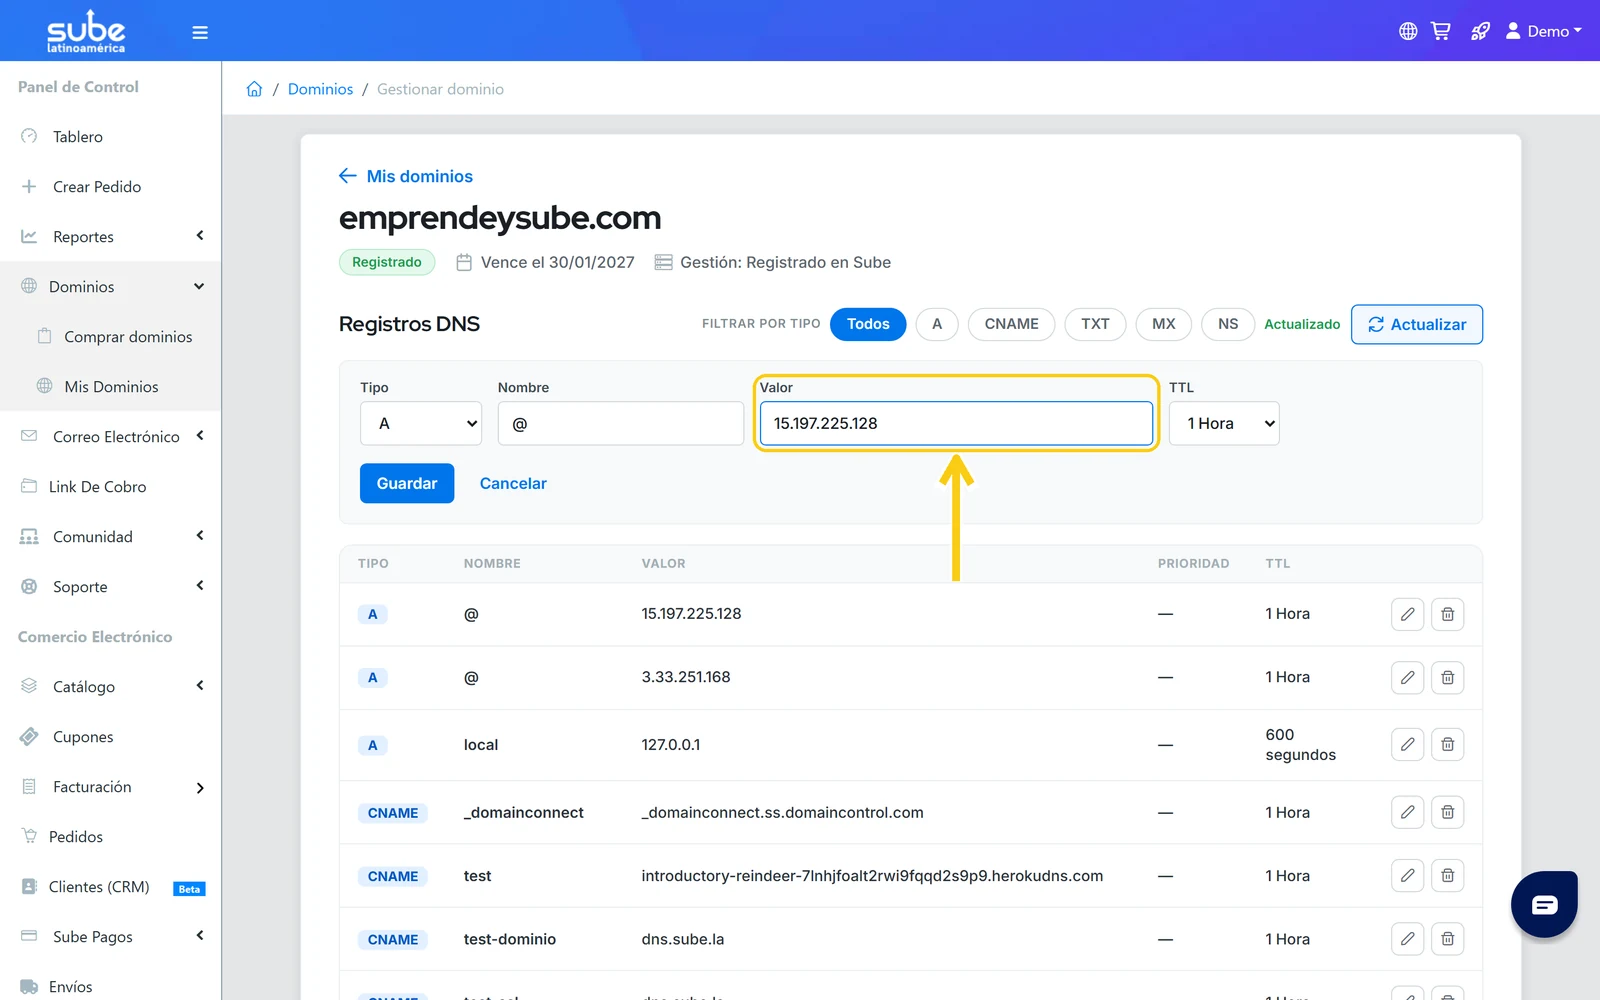Focus the Valor input field

coord(956,423)
